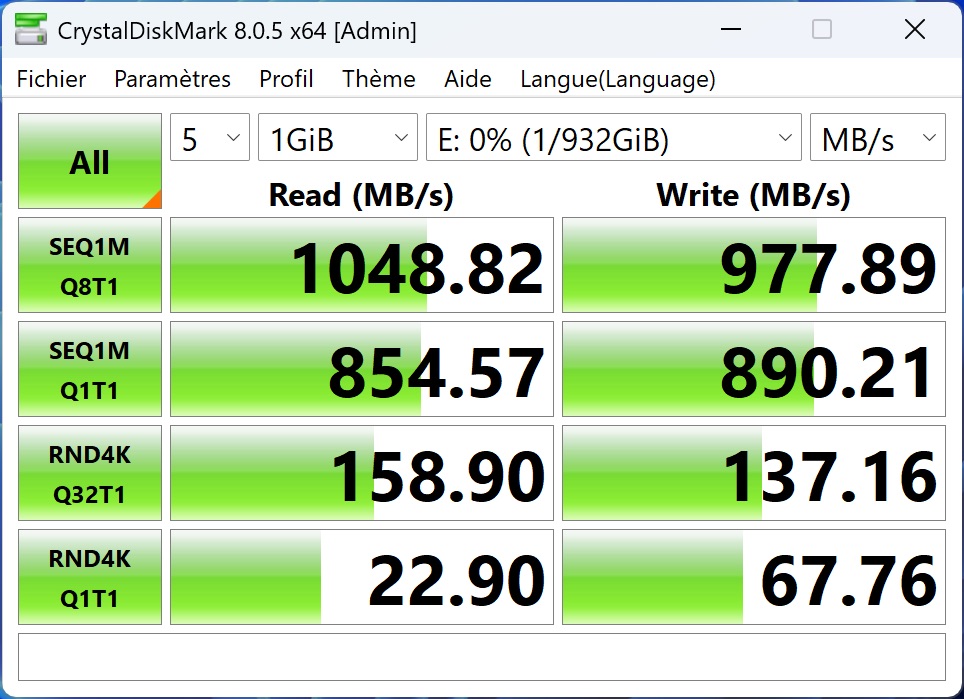
Task: Open the Fichier menu
Action: (x=52, y=79)
